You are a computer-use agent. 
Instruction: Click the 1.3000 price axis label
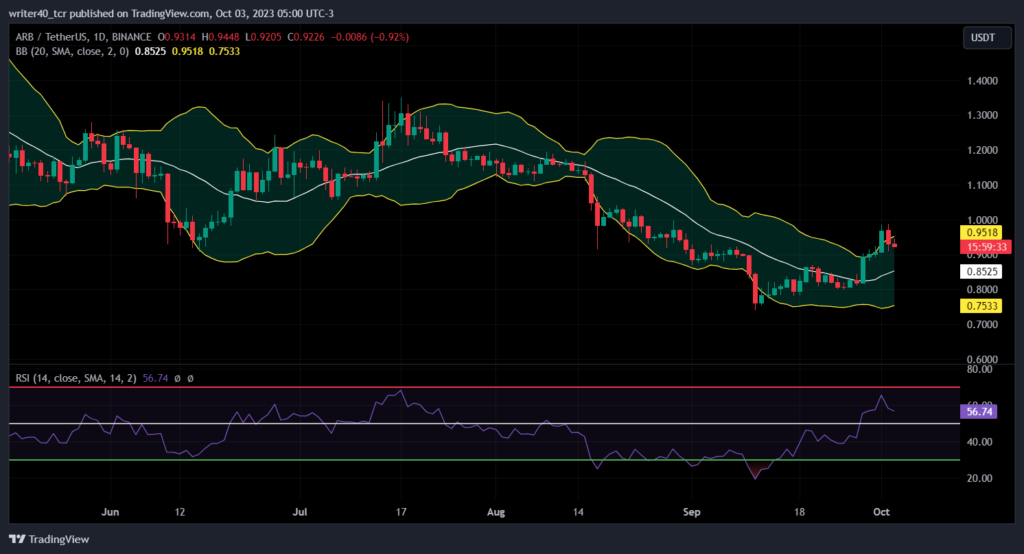coord(982,115)
